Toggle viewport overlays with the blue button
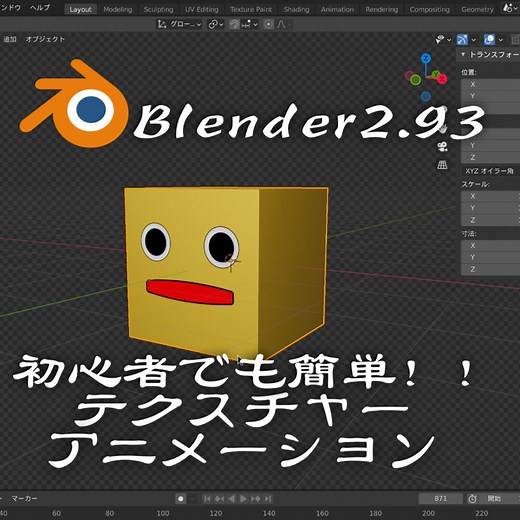This screenshot has height=520, width=520. click(x=489, y=40)
